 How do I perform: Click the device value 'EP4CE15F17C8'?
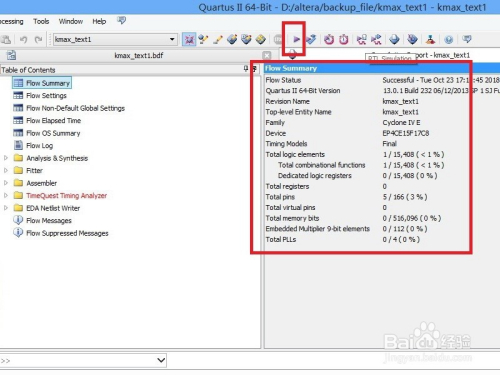click(406, 133)
